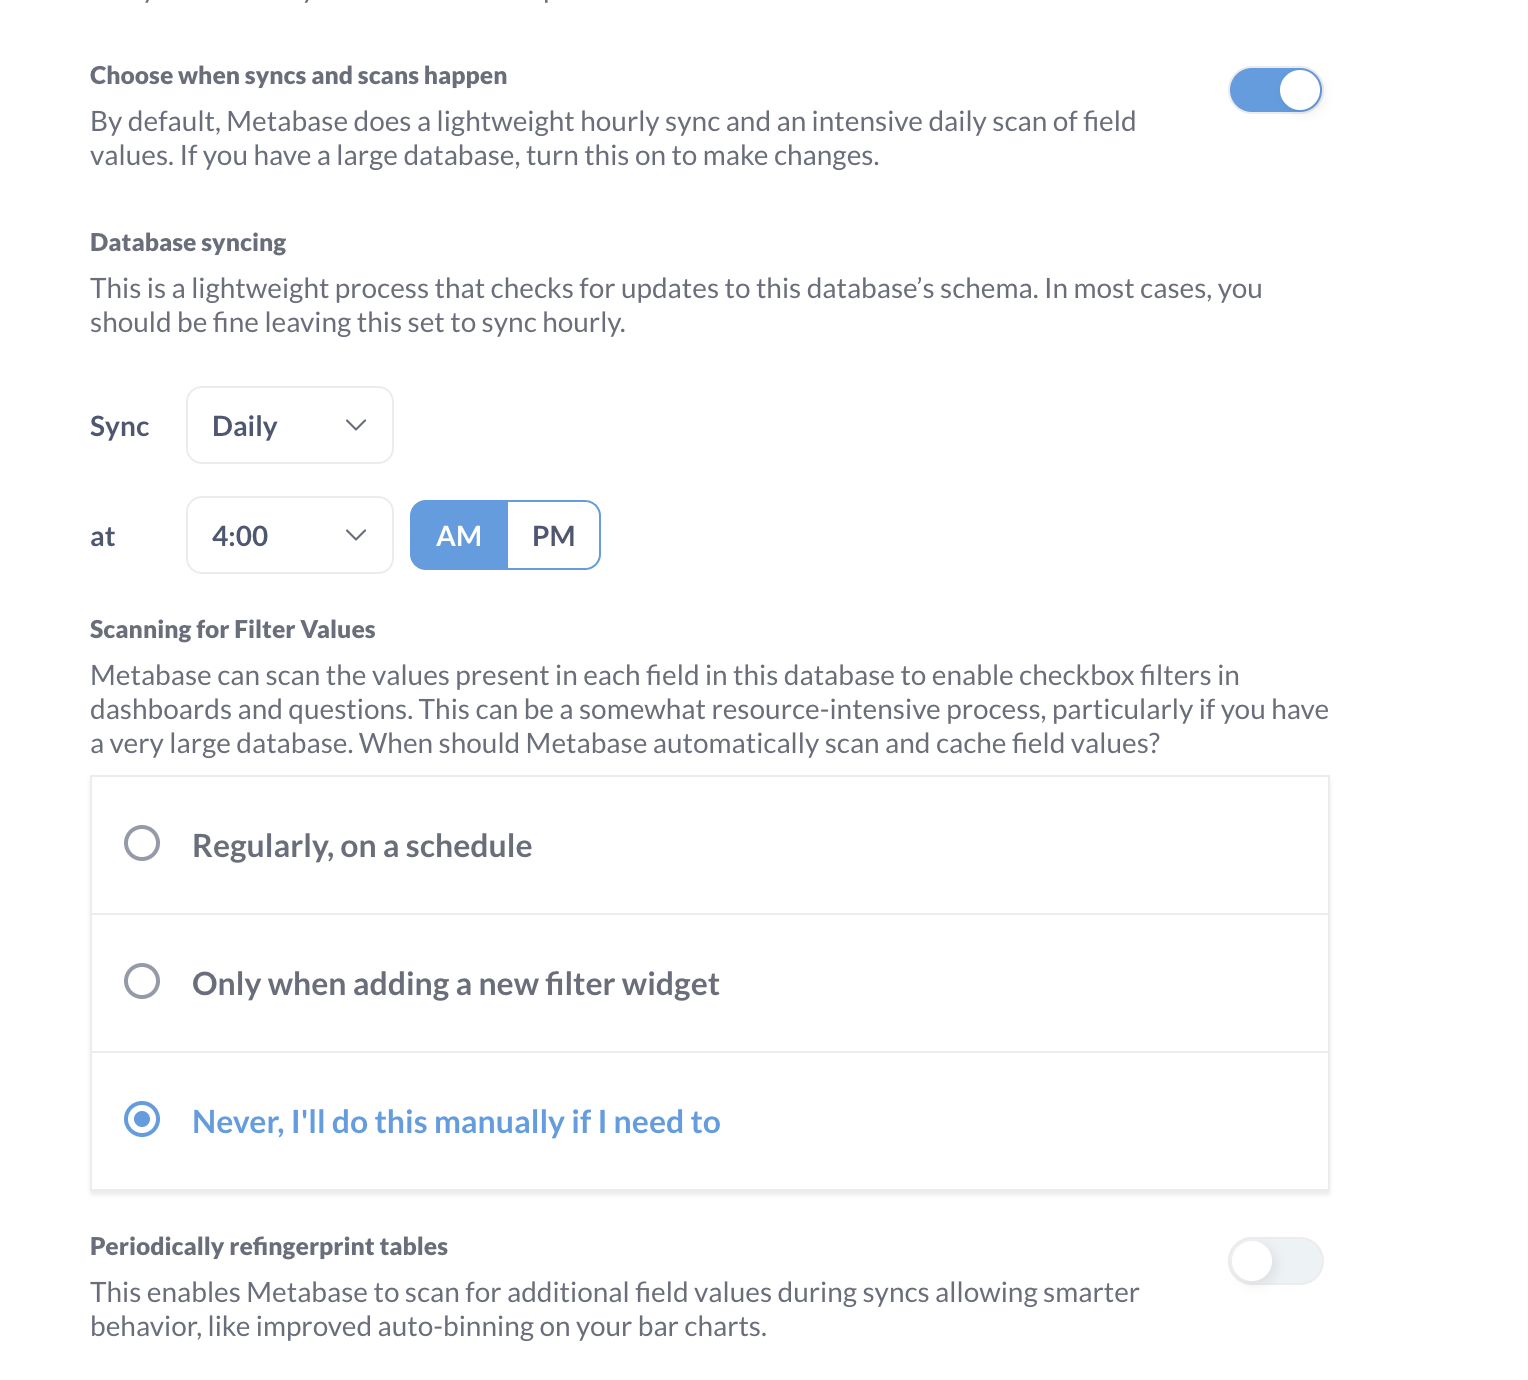Screen dimensions: 1528x1380
Task: Click the selected Never radio button circle
Action: tap(142, 1119)
